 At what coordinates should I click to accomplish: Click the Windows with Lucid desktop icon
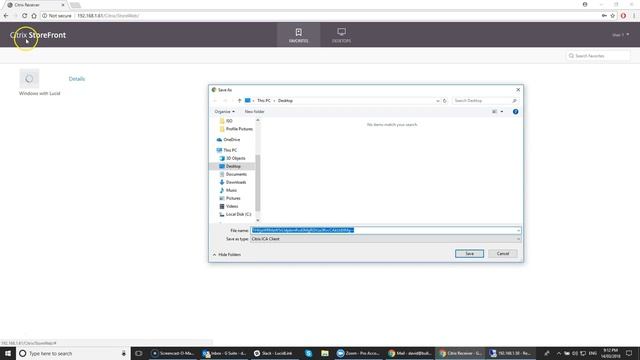click(x=29, y=78)
